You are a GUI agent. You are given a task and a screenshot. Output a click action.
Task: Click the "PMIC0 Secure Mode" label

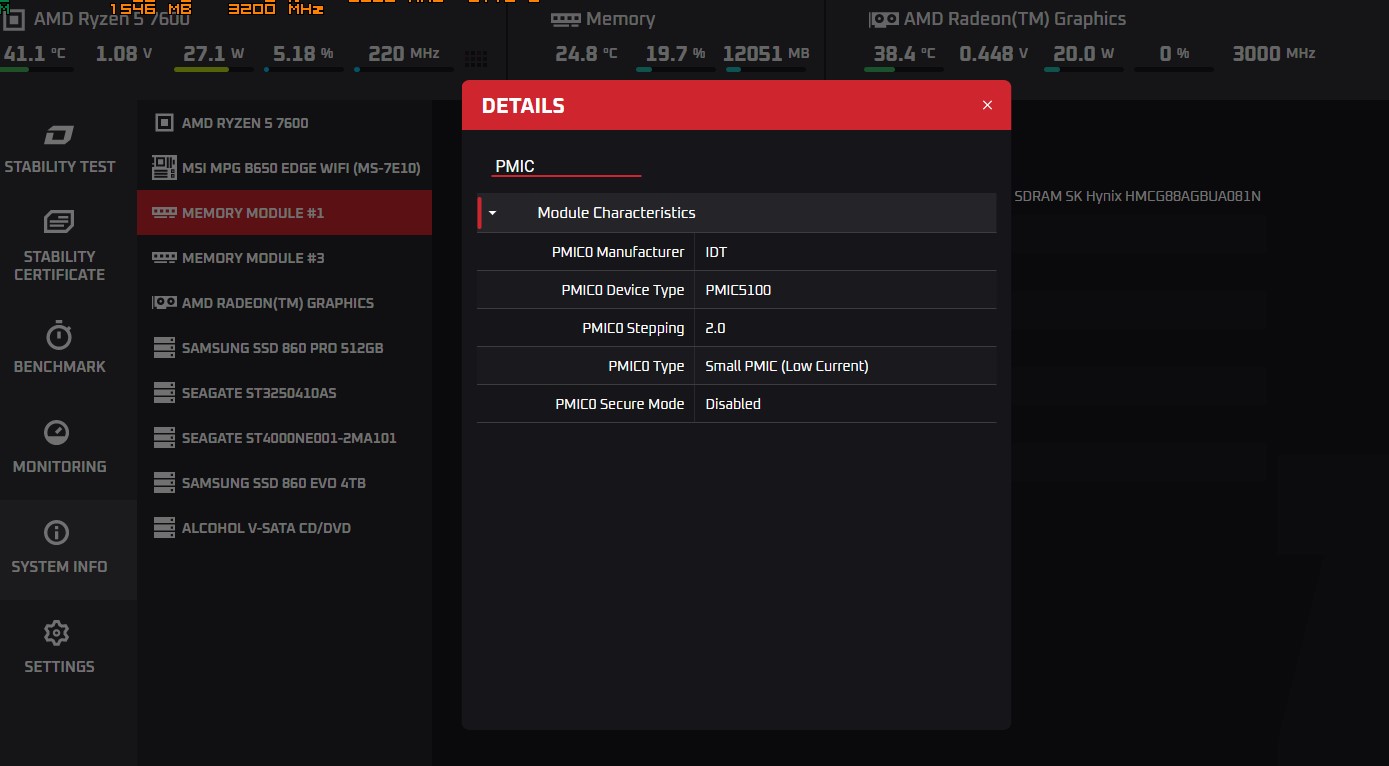(x=620, y=404)
